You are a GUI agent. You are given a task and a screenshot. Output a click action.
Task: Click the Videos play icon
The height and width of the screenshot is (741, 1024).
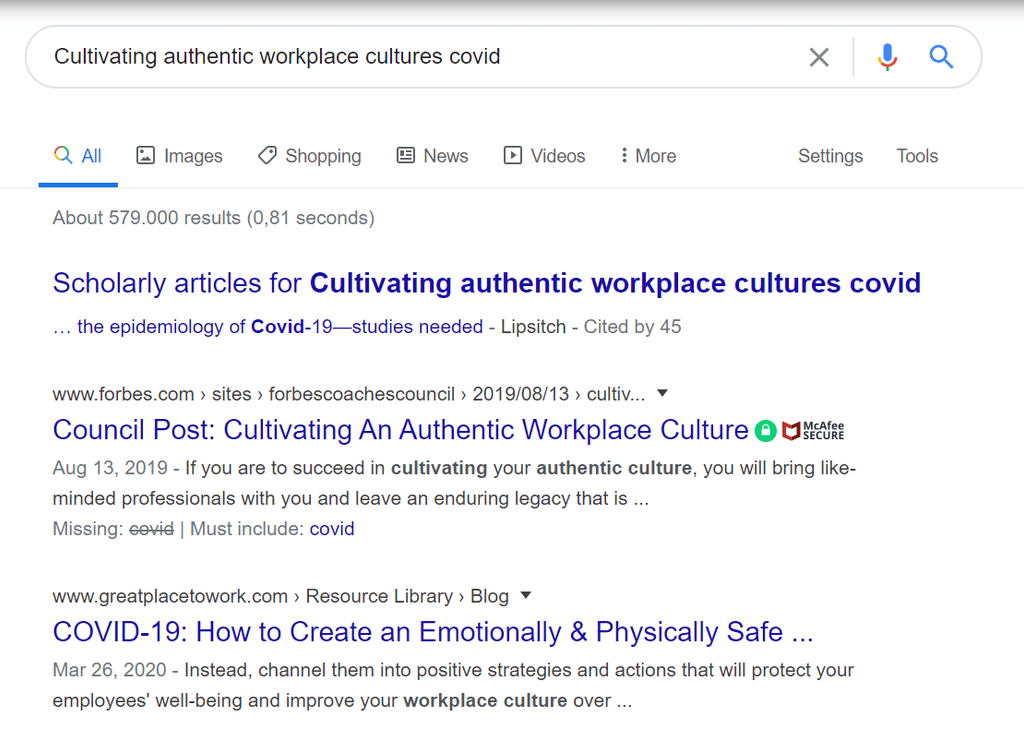(x=513, y=155)
